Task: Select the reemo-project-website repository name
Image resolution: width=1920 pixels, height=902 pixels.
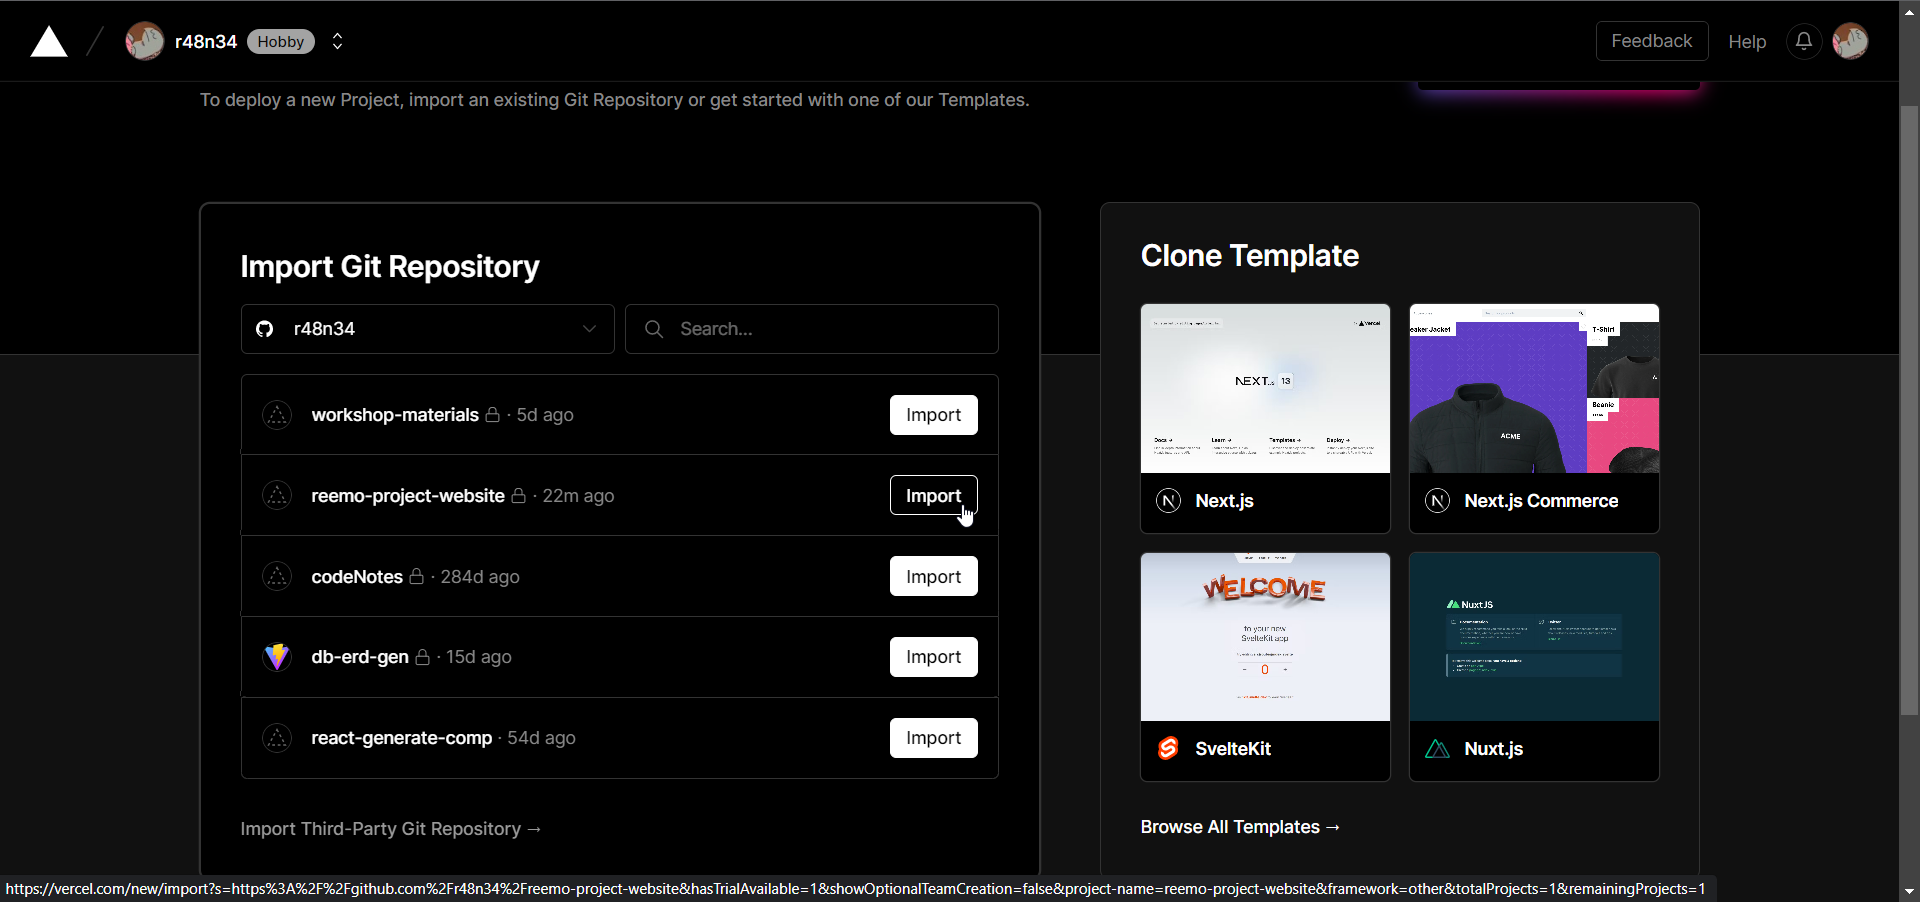Action: tap(408, 496)
